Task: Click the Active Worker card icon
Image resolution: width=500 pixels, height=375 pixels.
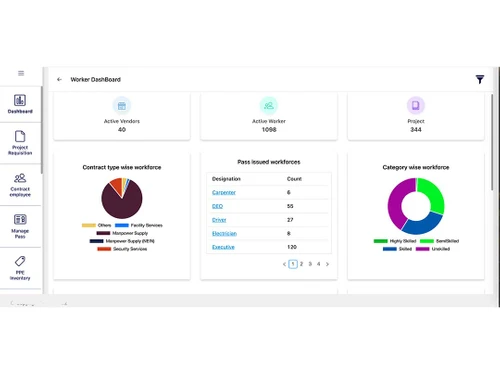Action: pyautogui.click(x=269, y=106)
